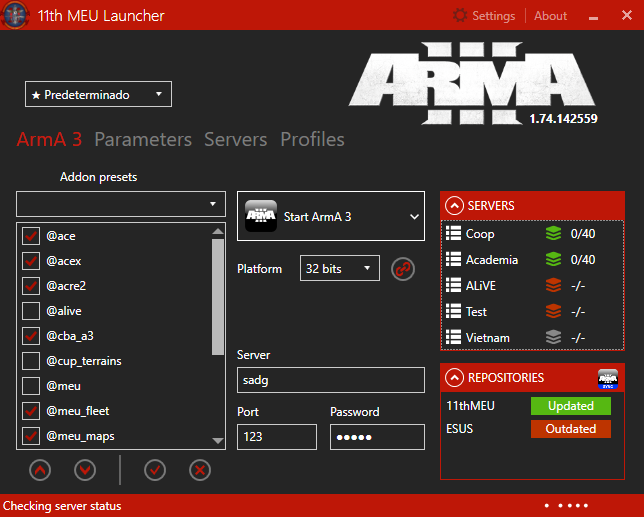Viewport: 644px width, 517px height.
Task: Click the move addon up arrow icon
Action: (40, 470)
